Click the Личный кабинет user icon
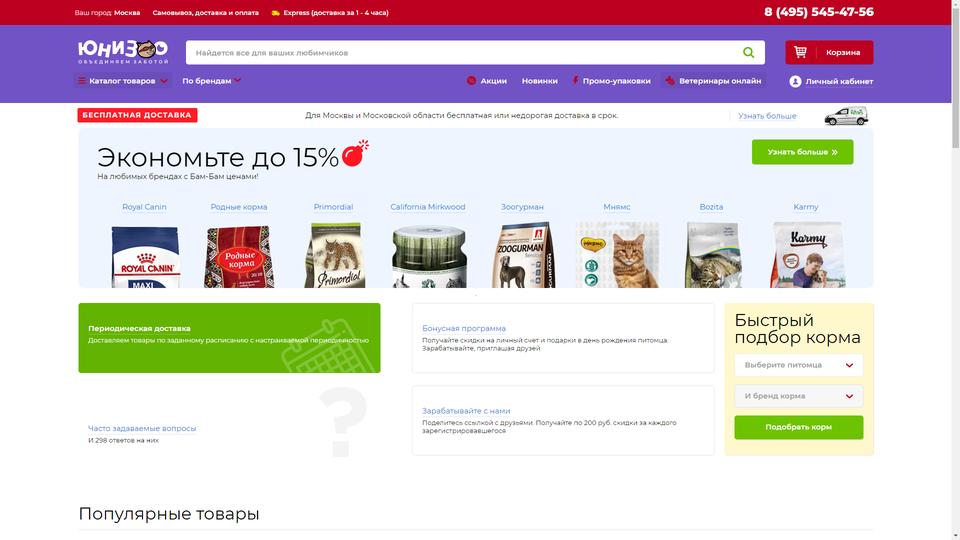Viewport: 960px width, 540px height. (795, 81)
